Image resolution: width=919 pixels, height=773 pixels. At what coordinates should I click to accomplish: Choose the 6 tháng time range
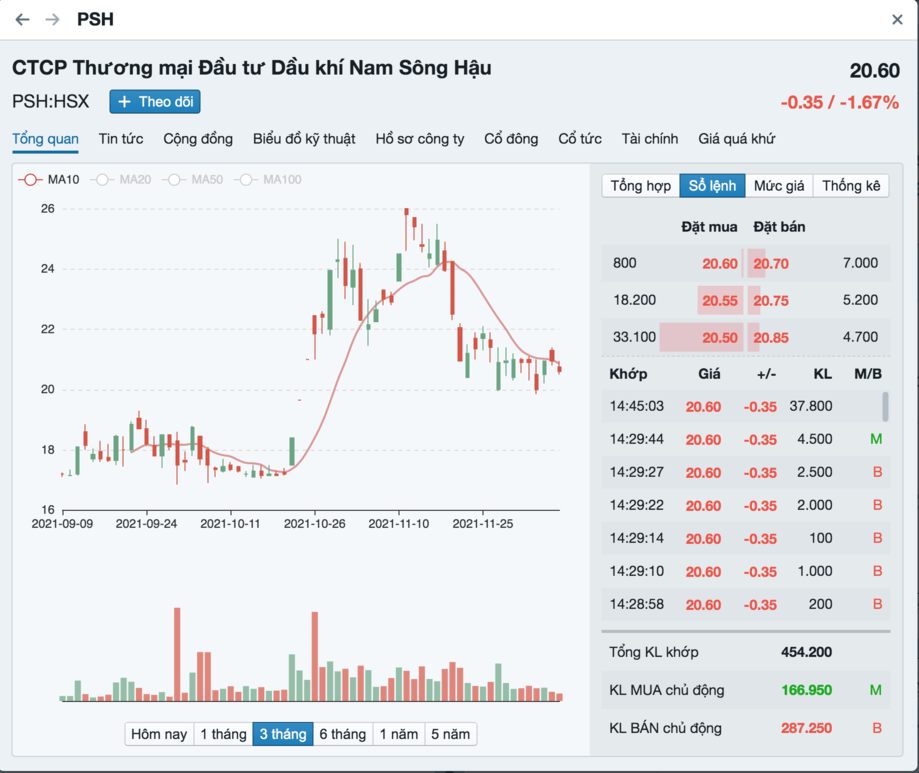(342, 734)
